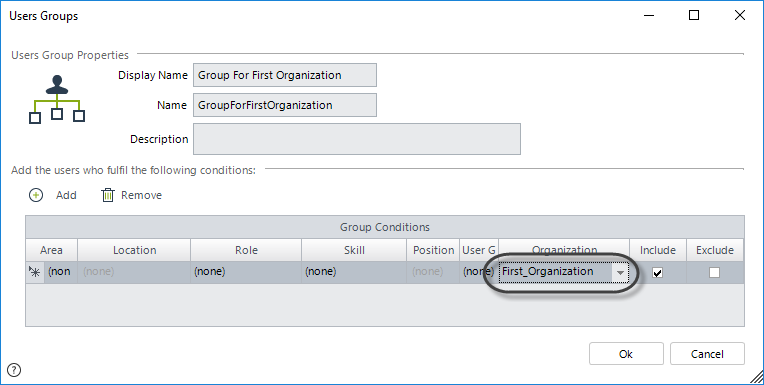The width and height of the screenshot is (764, 385).
Task: Click the User G column header
Action: [x=479, y=250]
